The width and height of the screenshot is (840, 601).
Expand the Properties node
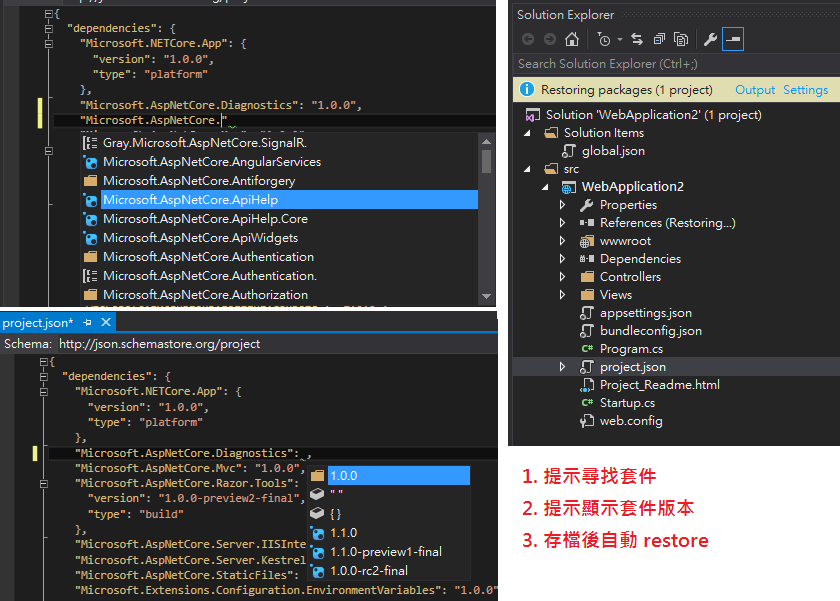click(562, 205)
